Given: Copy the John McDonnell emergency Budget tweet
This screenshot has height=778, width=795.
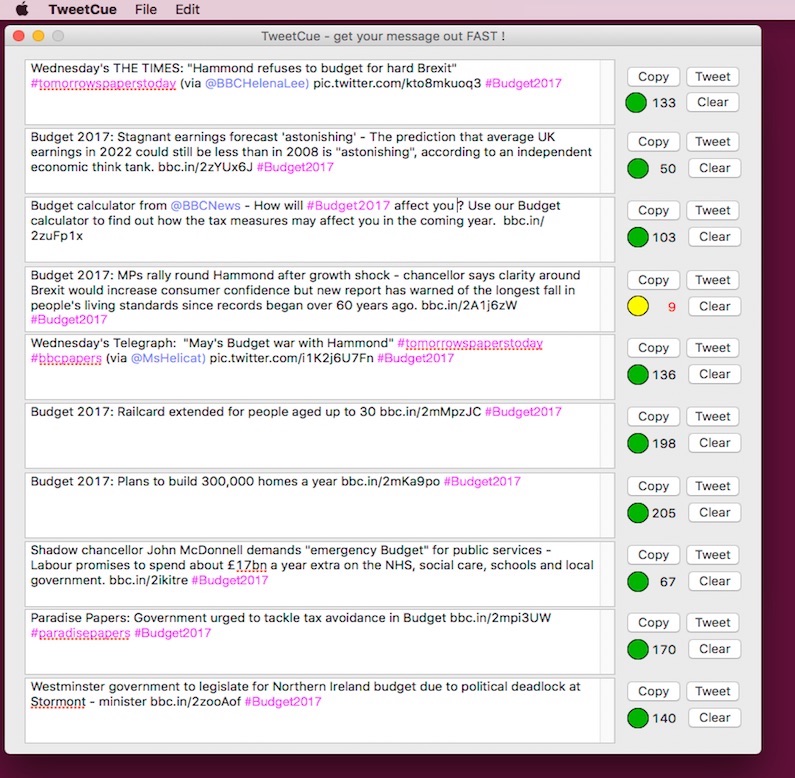Looking at the screenshot, I should click(x=653, y=555).
